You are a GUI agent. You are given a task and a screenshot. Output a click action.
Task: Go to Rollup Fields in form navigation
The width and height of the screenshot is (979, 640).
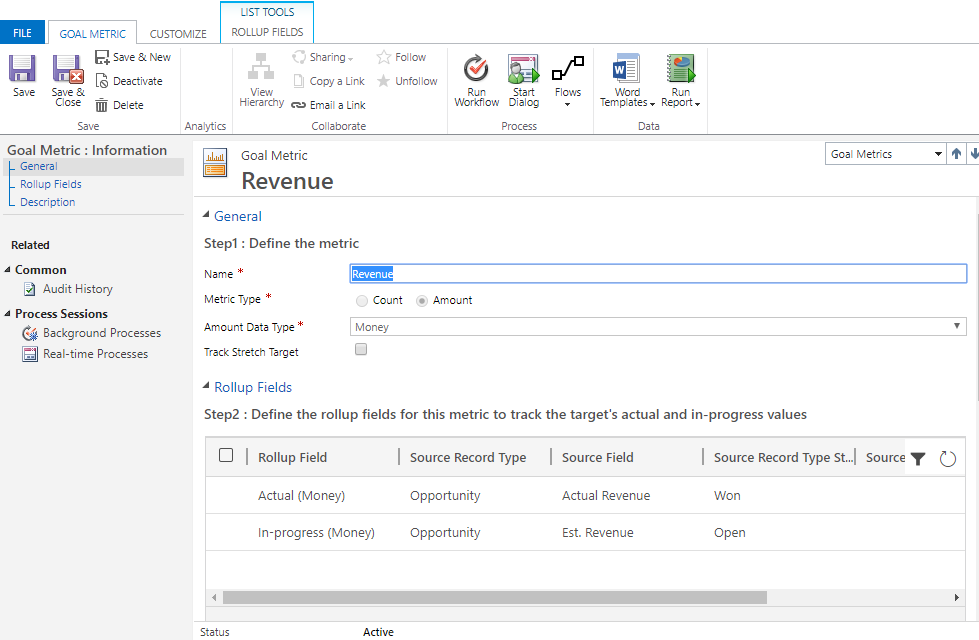[51, 184]
